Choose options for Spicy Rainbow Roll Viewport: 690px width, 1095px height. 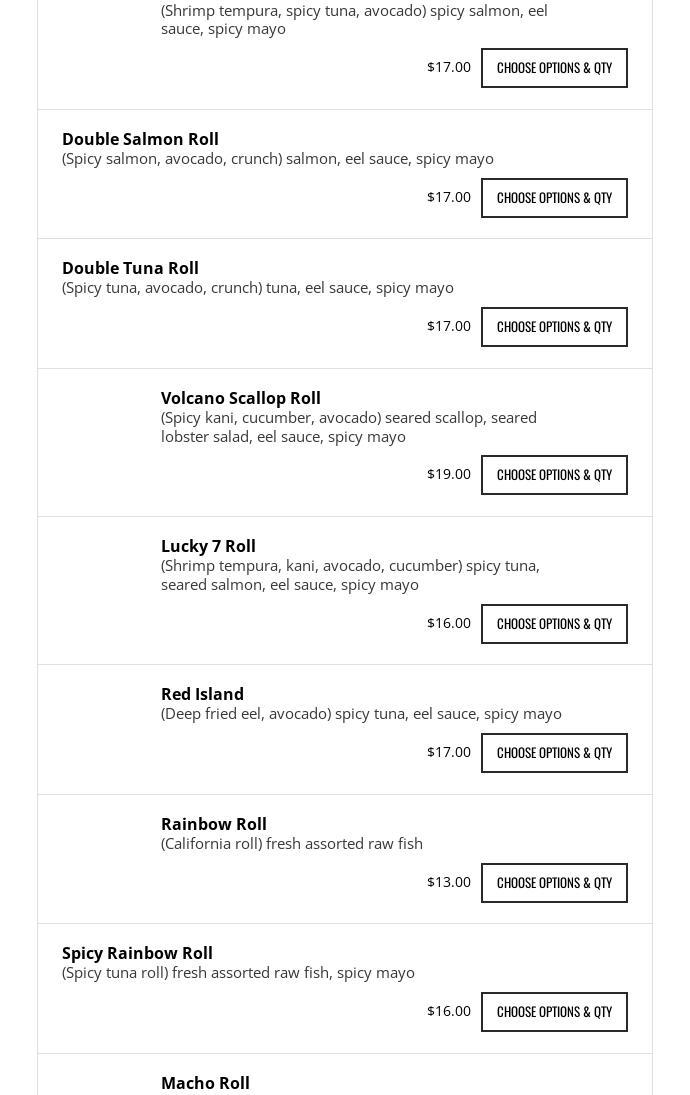pyautogui.click(x=554, y=1012)
